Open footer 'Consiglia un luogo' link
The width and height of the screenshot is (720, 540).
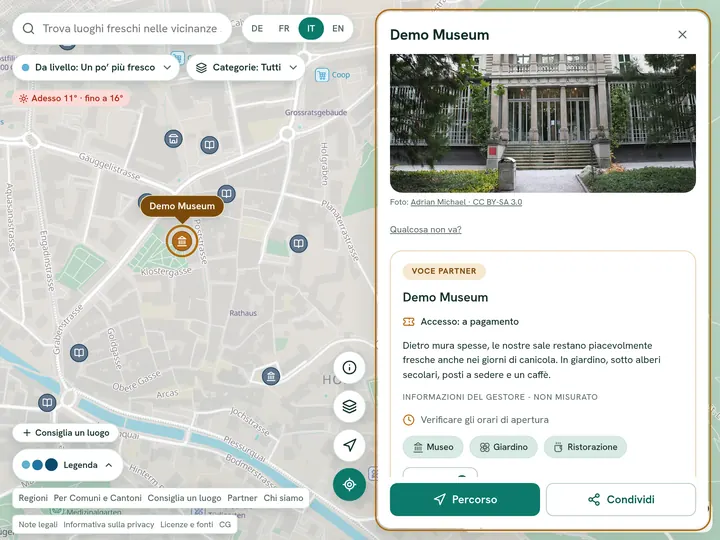tap(184, 498)
